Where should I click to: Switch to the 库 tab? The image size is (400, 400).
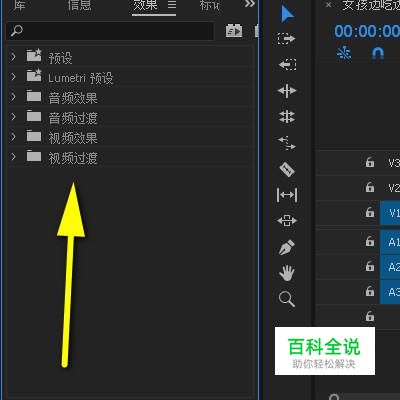(19, 5)
